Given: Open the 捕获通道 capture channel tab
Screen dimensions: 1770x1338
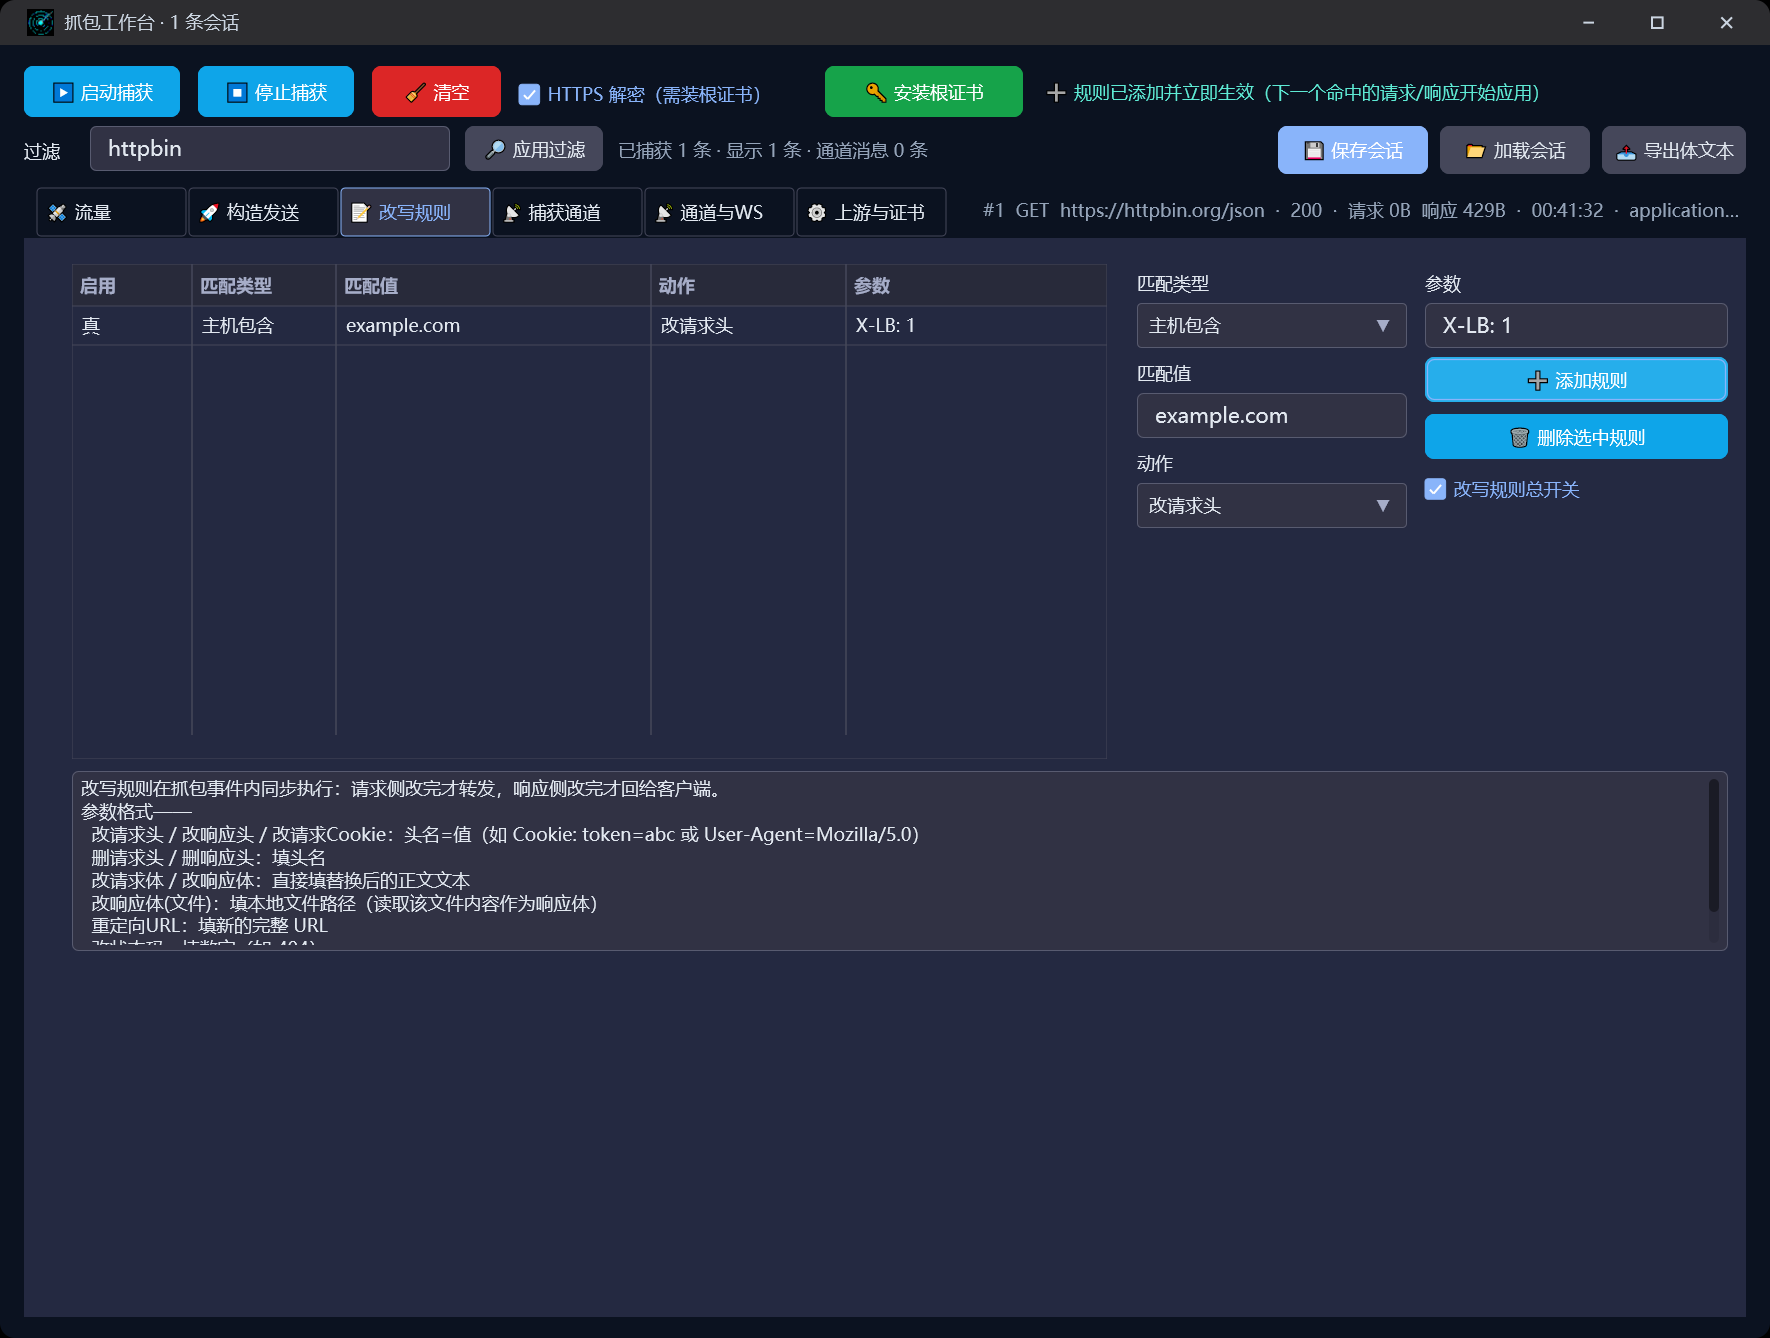Looking at the screenshot, I should (567, 212).
